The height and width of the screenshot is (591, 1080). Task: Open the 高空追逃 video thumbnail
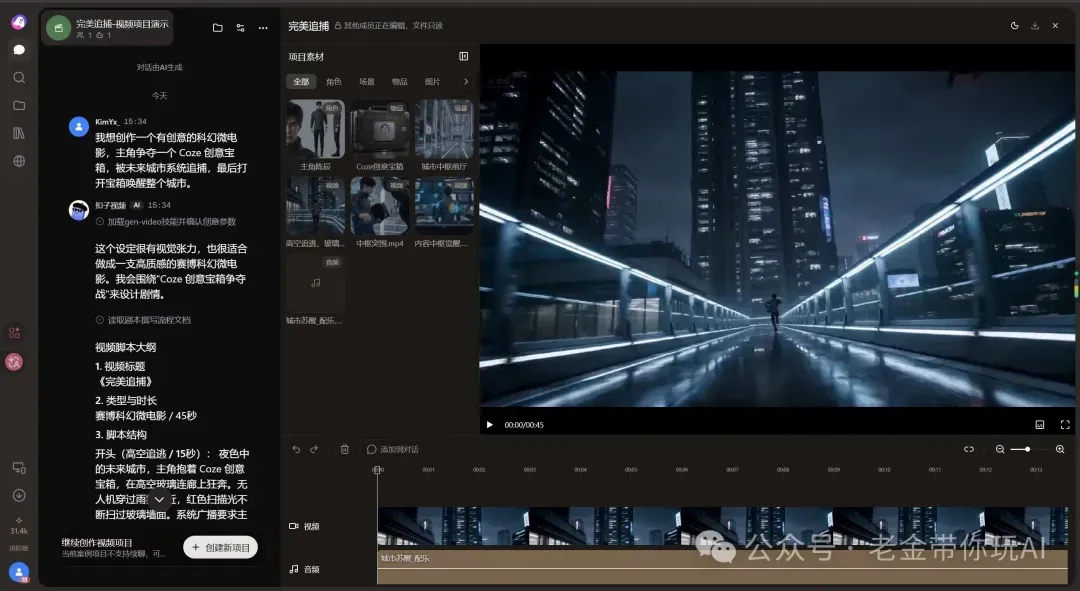(315, 206)
